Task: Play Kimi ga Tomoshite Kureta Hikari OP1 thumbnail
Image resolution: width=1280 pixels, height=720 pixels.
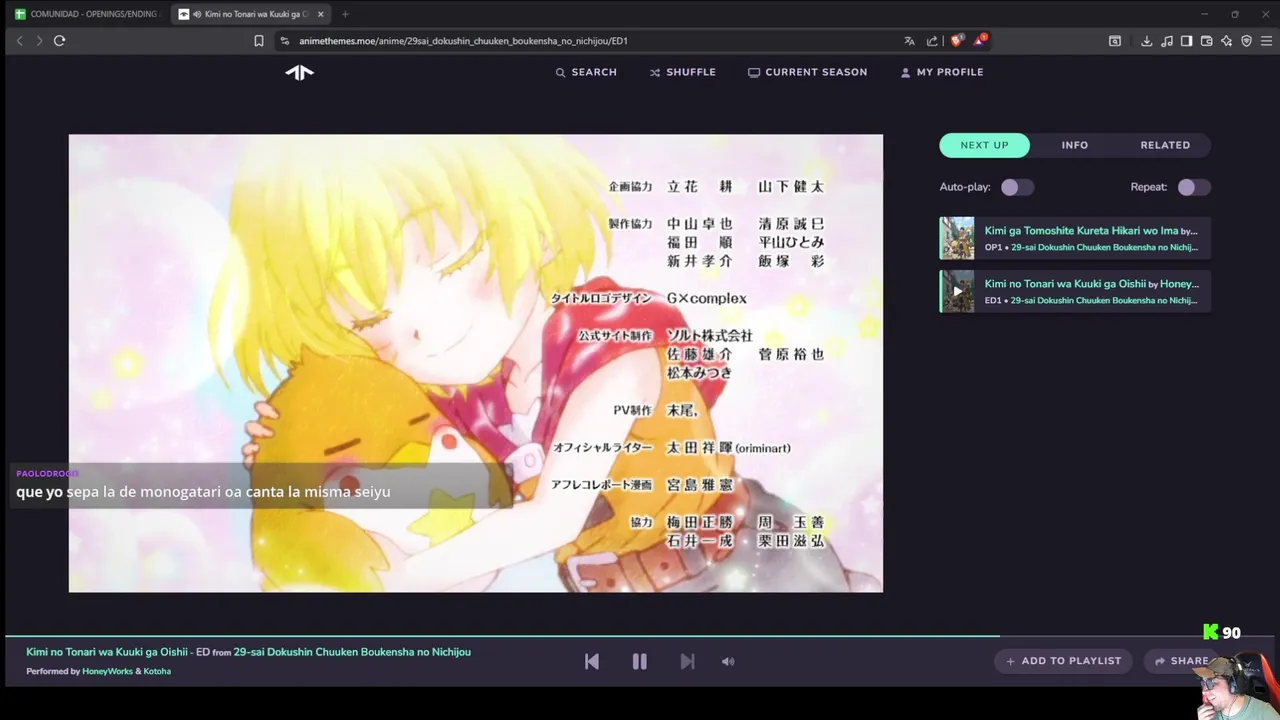Action: tap(957, 238)
